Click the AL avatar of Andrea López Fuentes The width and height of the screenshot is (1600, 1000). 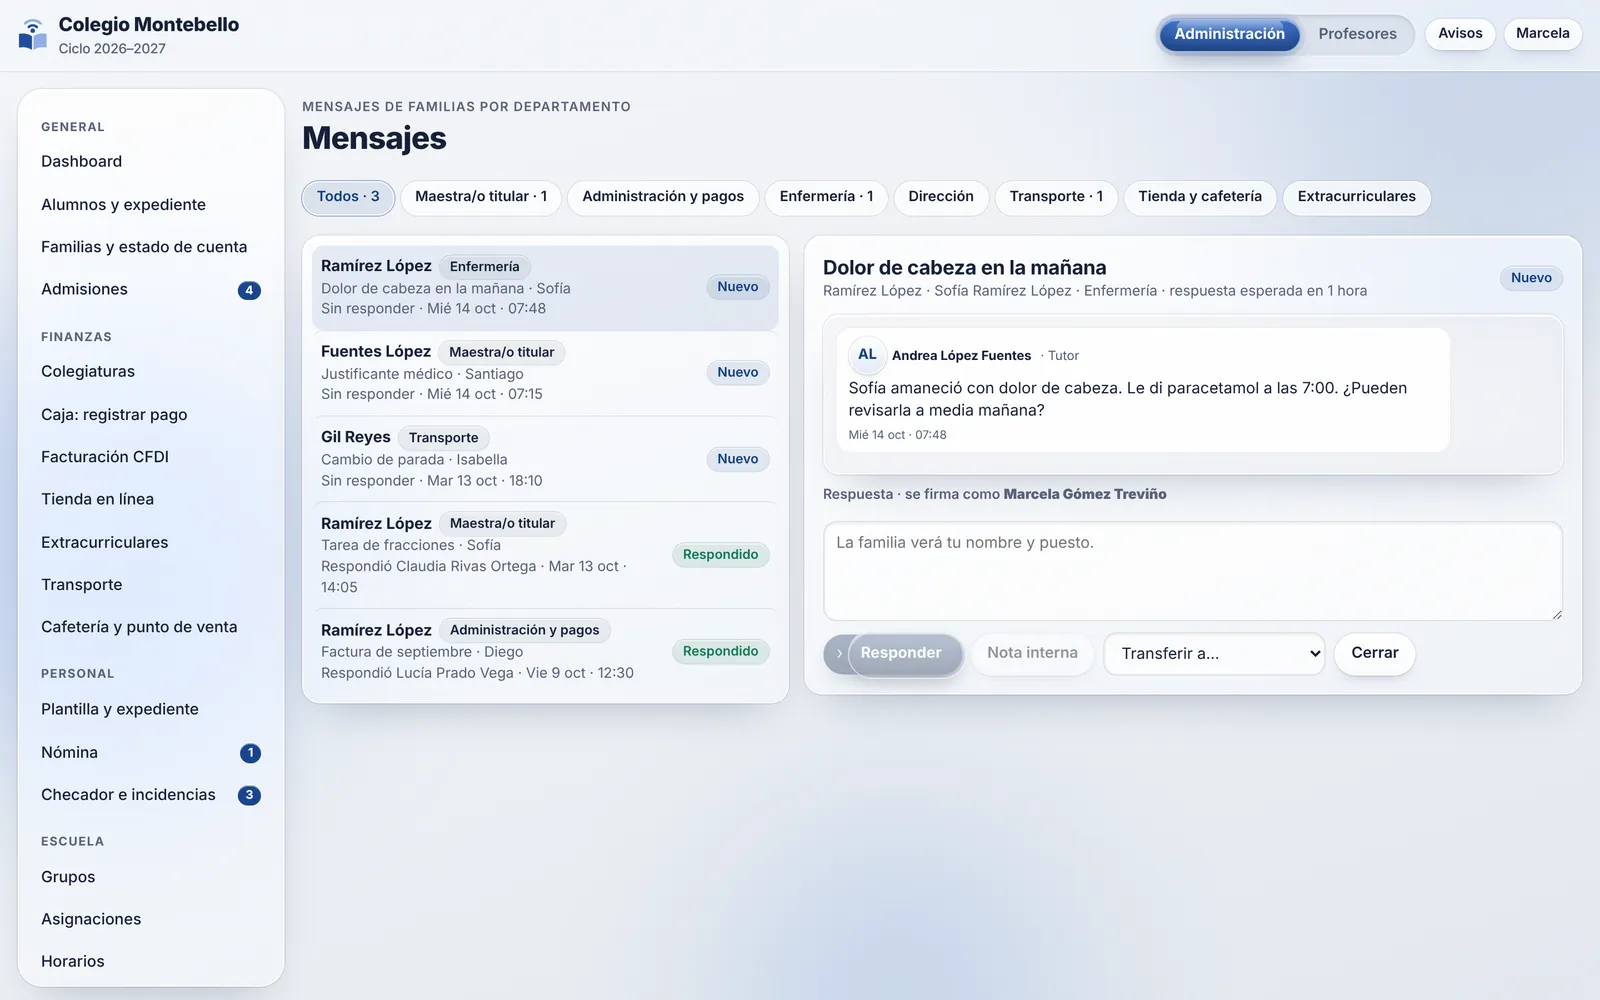coord(867,355)
